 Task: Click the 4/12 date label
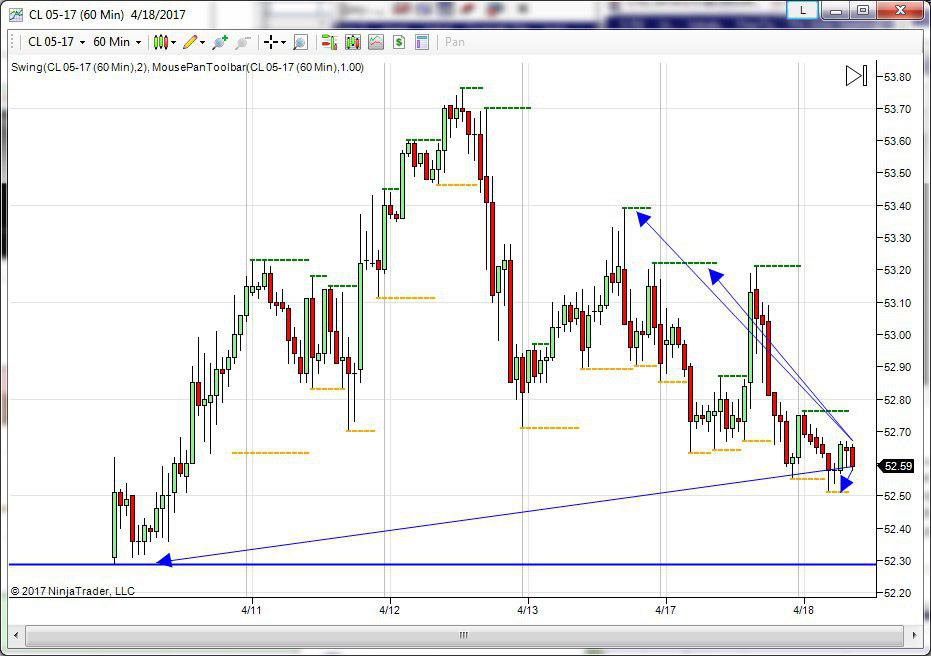pos(389,610)
